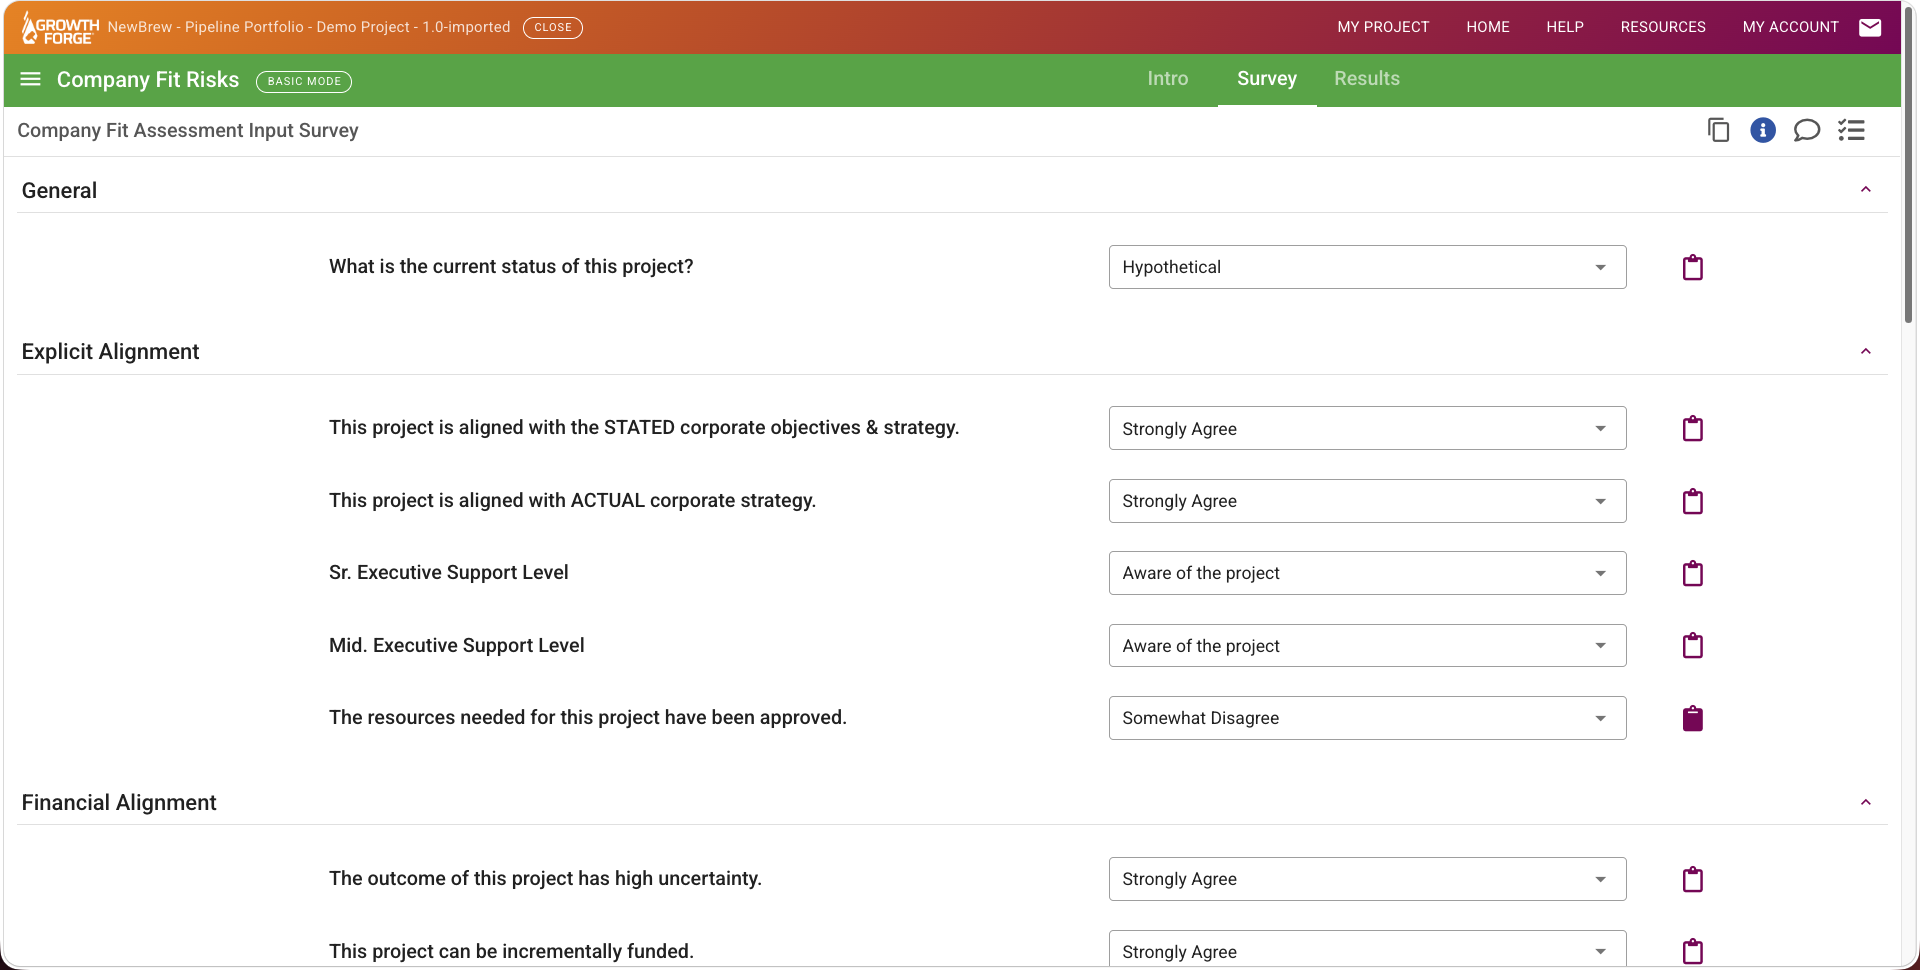
Task: Open the checklist icon
Action: 1851,130
